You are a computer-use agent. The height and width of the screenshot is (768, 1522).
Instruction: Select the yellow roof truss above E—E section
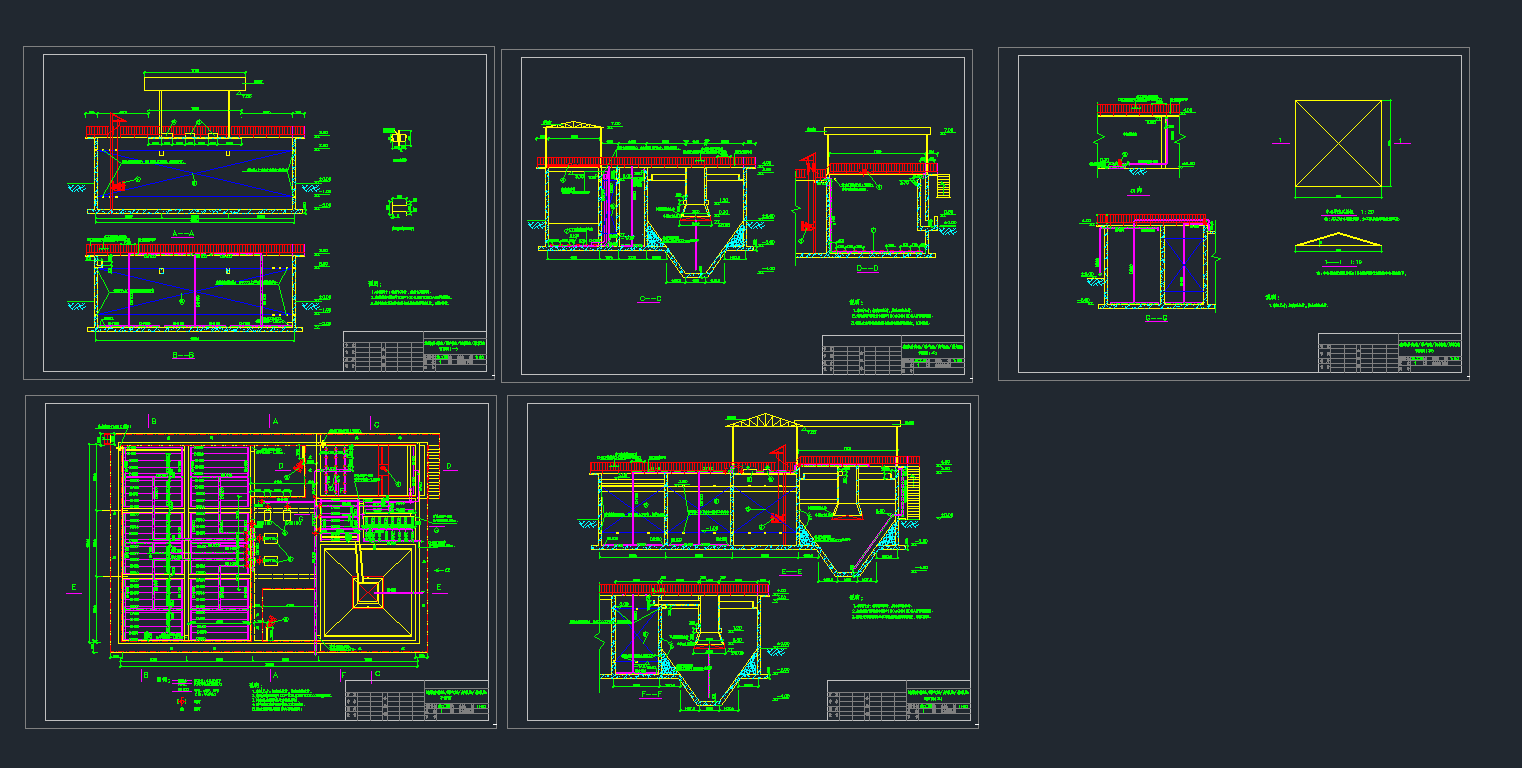tap(762, 421)
